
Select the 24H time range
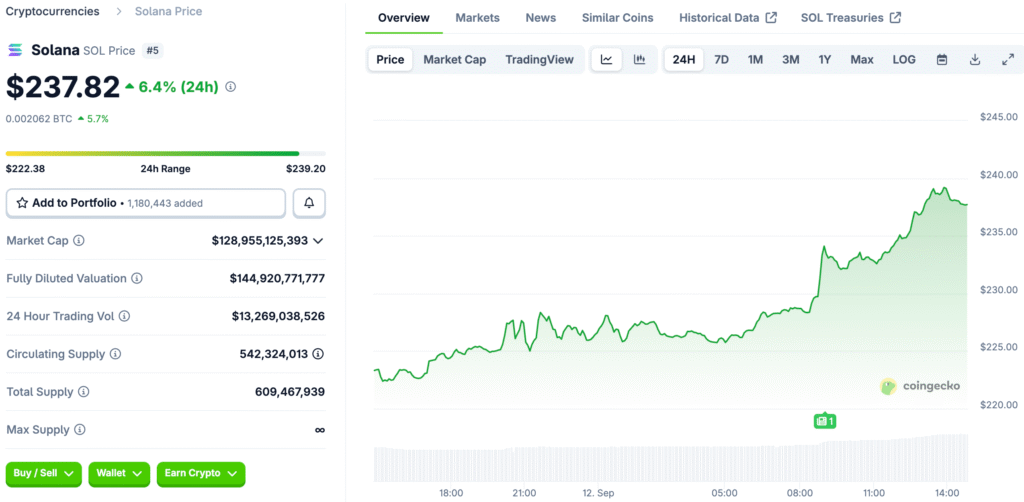coord(684,60)
